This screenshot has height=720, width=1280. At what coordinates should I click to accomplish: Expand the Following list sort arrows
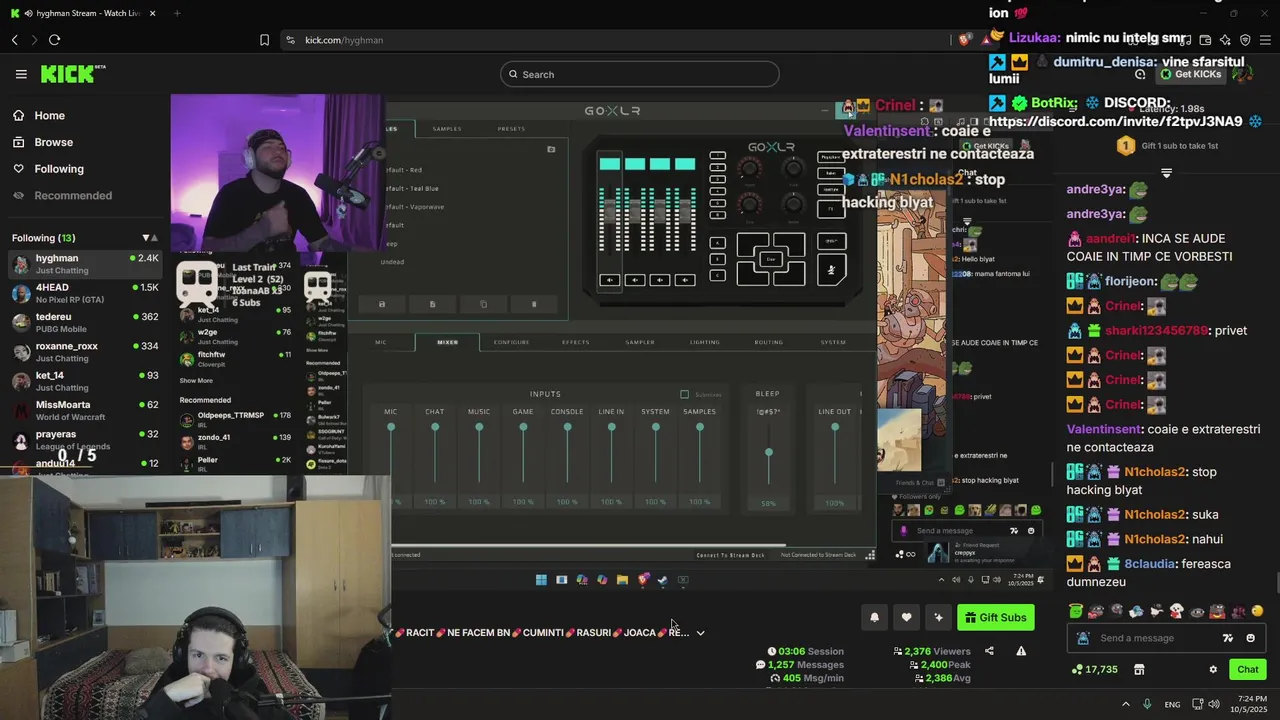pos(150,238)
